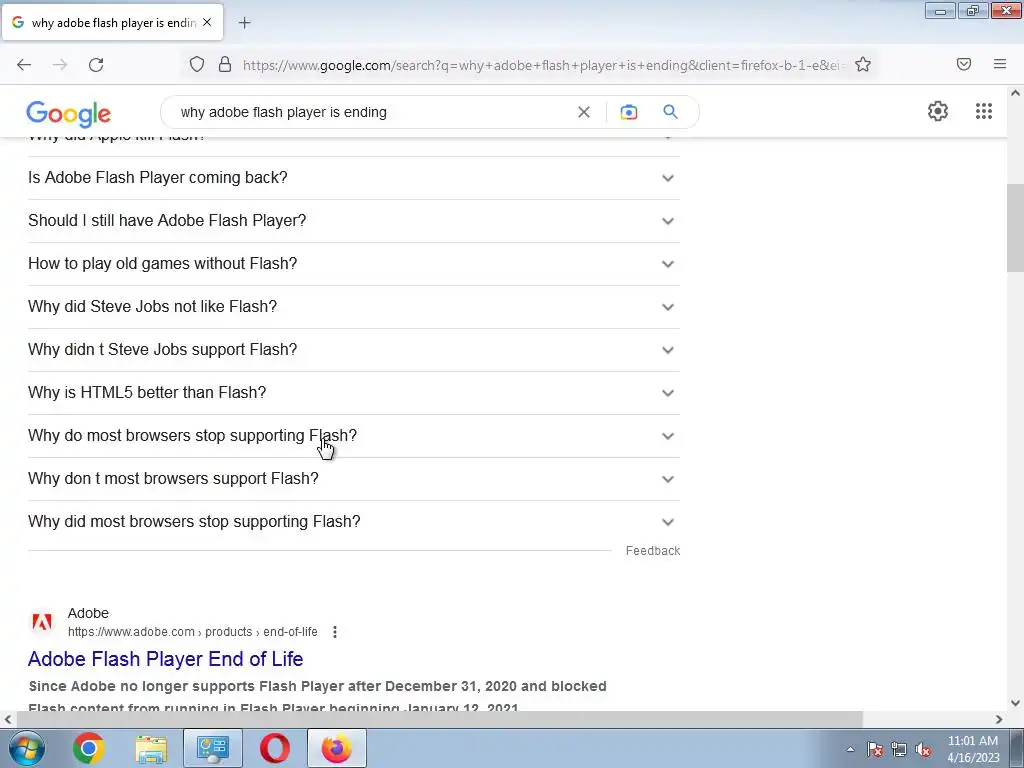1024x768 pixels.
Task: Launch Opera from the taskbar
Action: click(275, 748)
